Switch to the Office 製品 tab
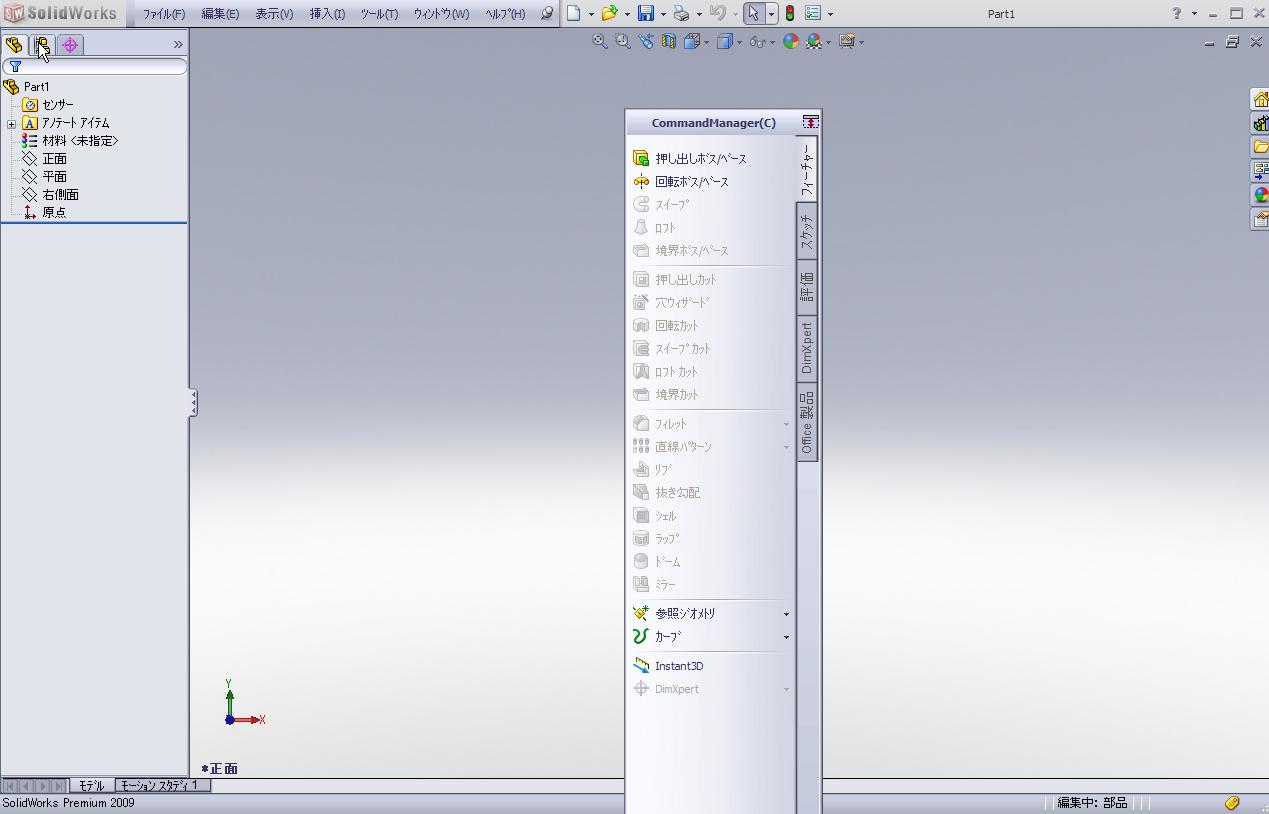This screenshot has width=1269, height=814. tap(807, 422)
